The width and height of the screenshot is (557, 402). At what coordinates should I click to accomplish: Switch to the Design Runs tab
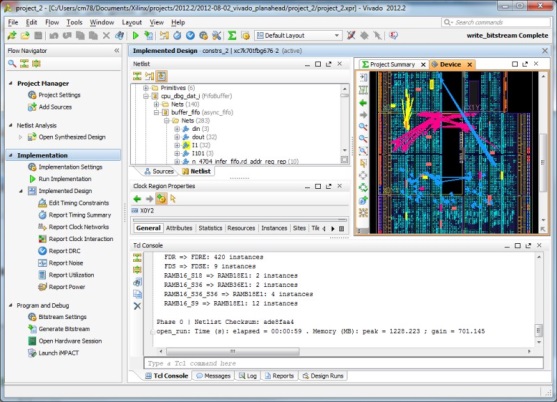click(323, 376)
